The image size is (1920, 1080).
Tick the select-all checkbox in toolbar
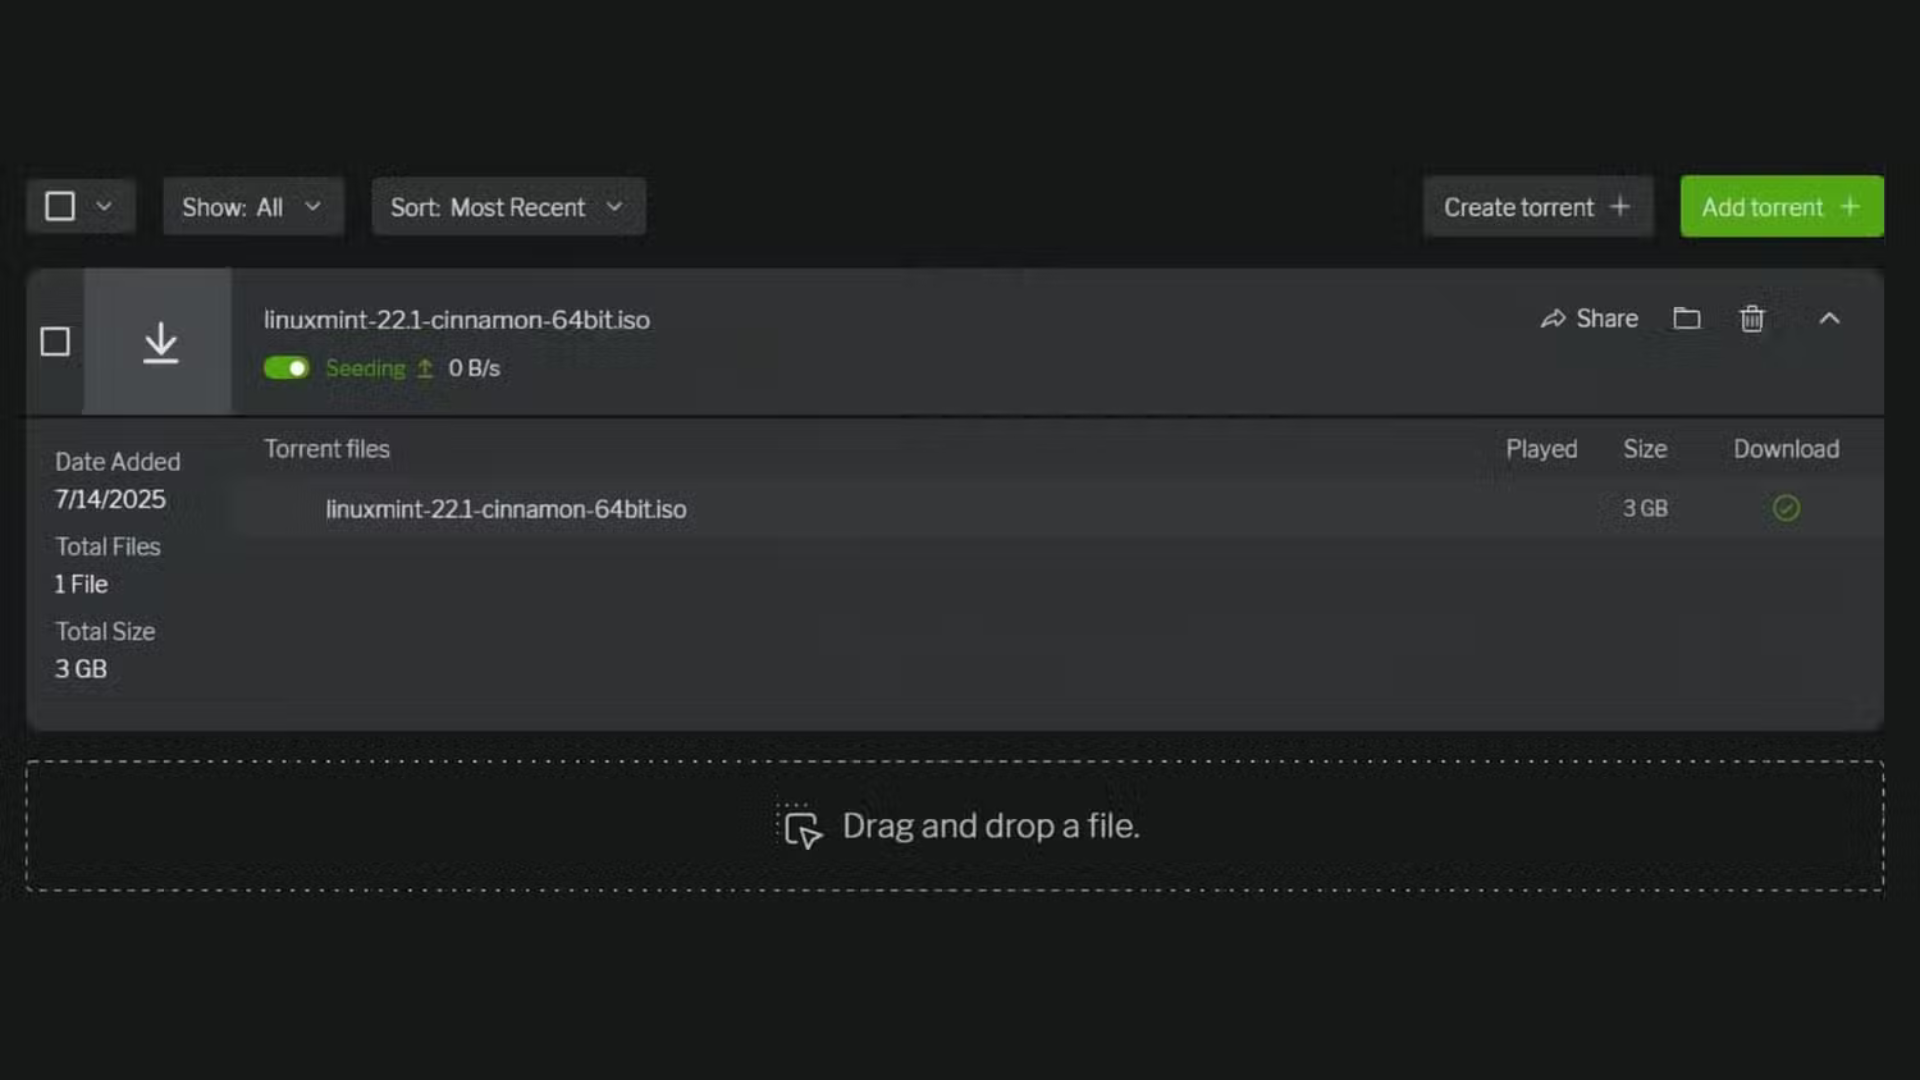60,207
